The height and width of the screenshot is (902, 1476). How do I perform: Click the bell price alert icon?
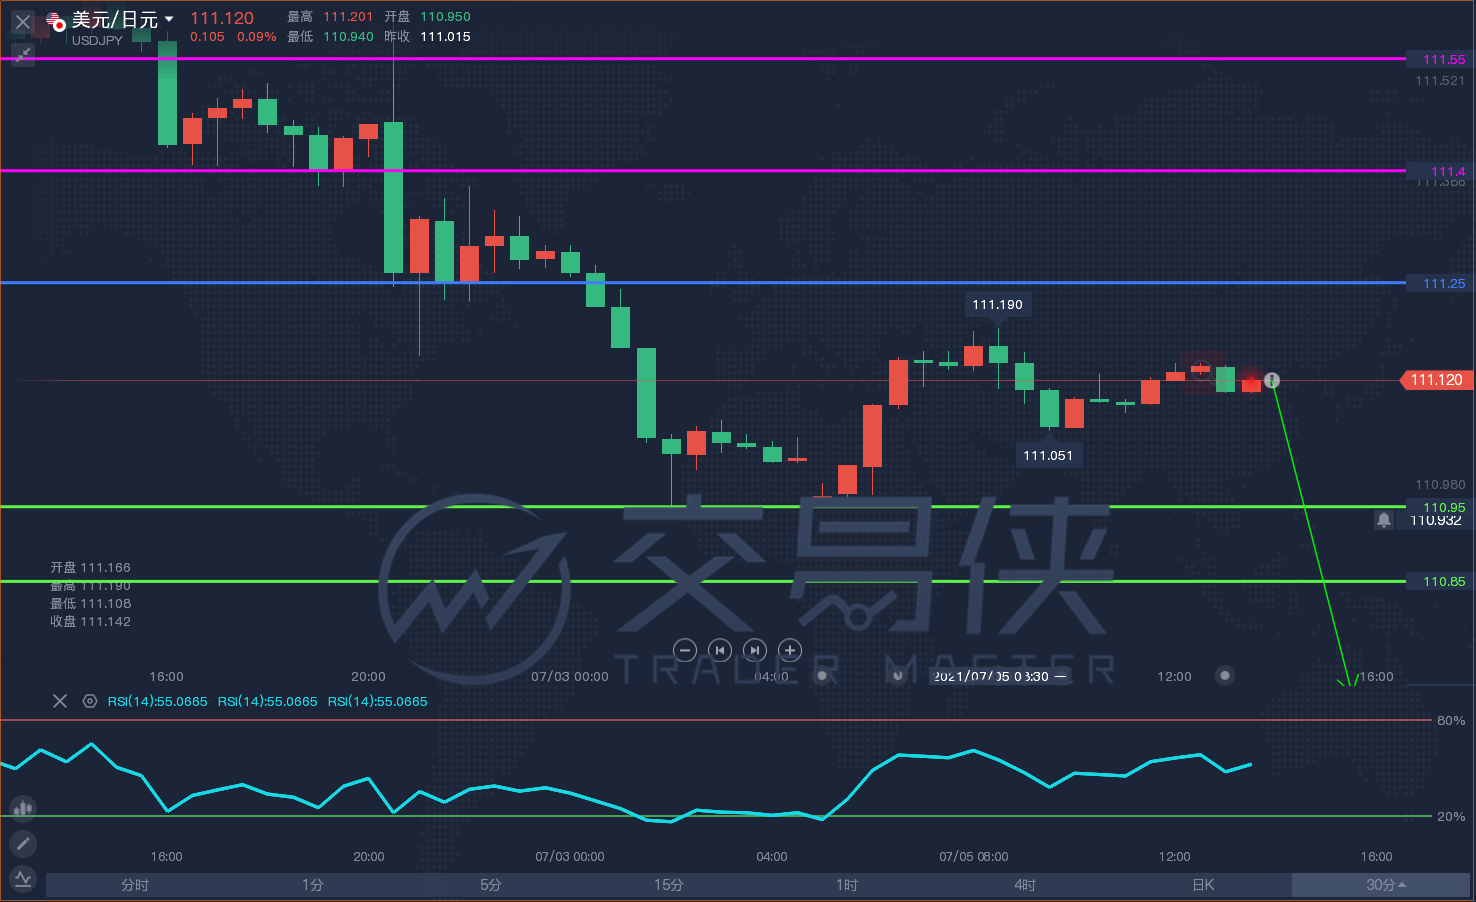[1384, 520]
